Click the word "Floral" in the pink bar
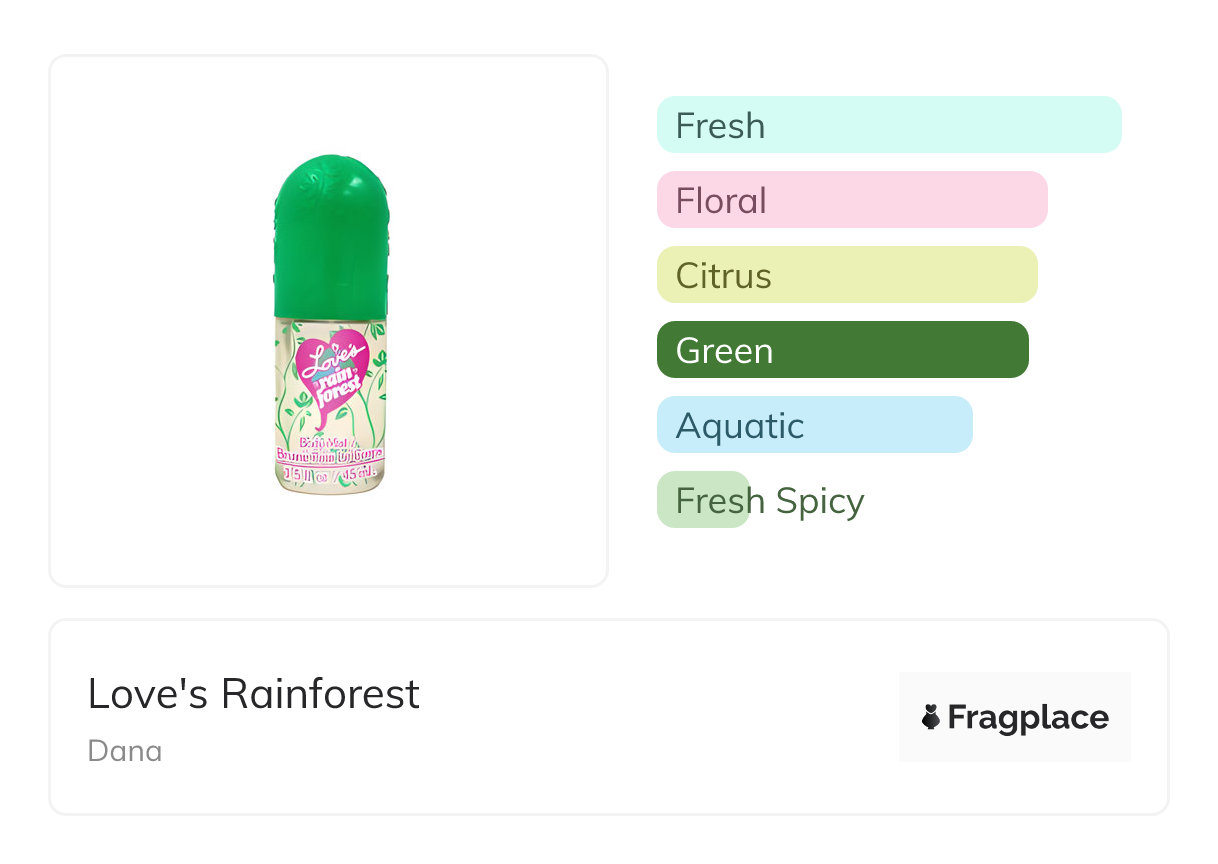This screenshot has height=864, width=1218. tap(721, 200)
